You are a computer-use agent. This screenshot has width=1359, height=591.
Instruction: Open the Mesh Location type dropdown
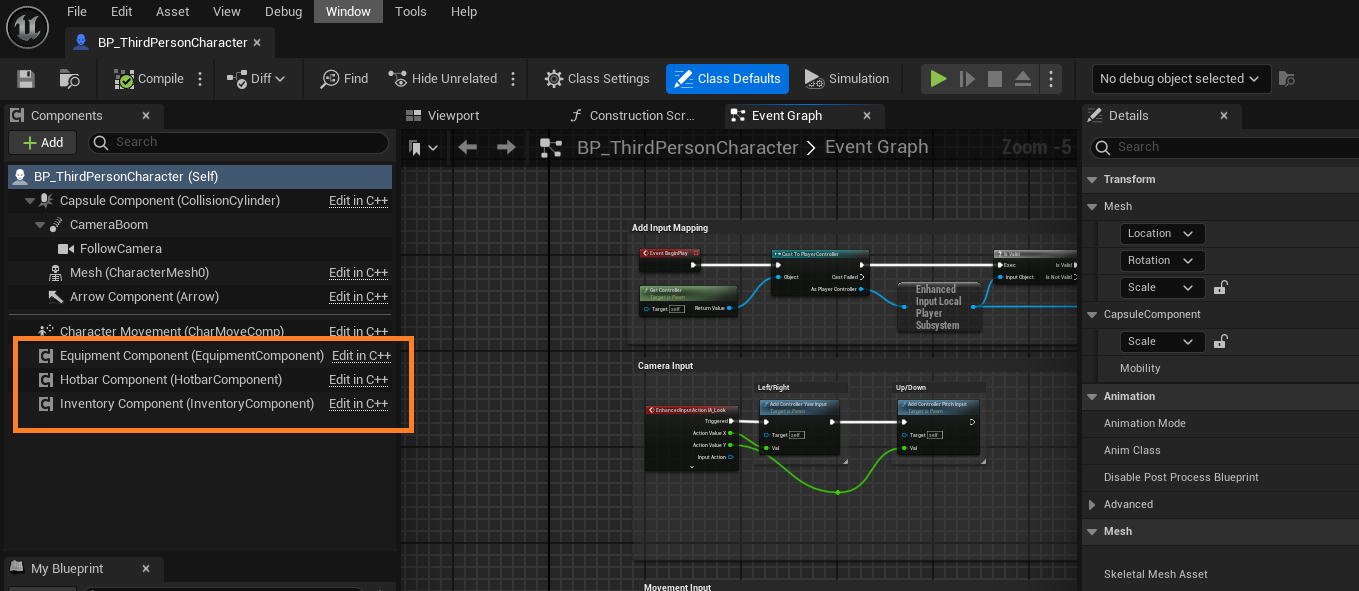point(1163,234)
